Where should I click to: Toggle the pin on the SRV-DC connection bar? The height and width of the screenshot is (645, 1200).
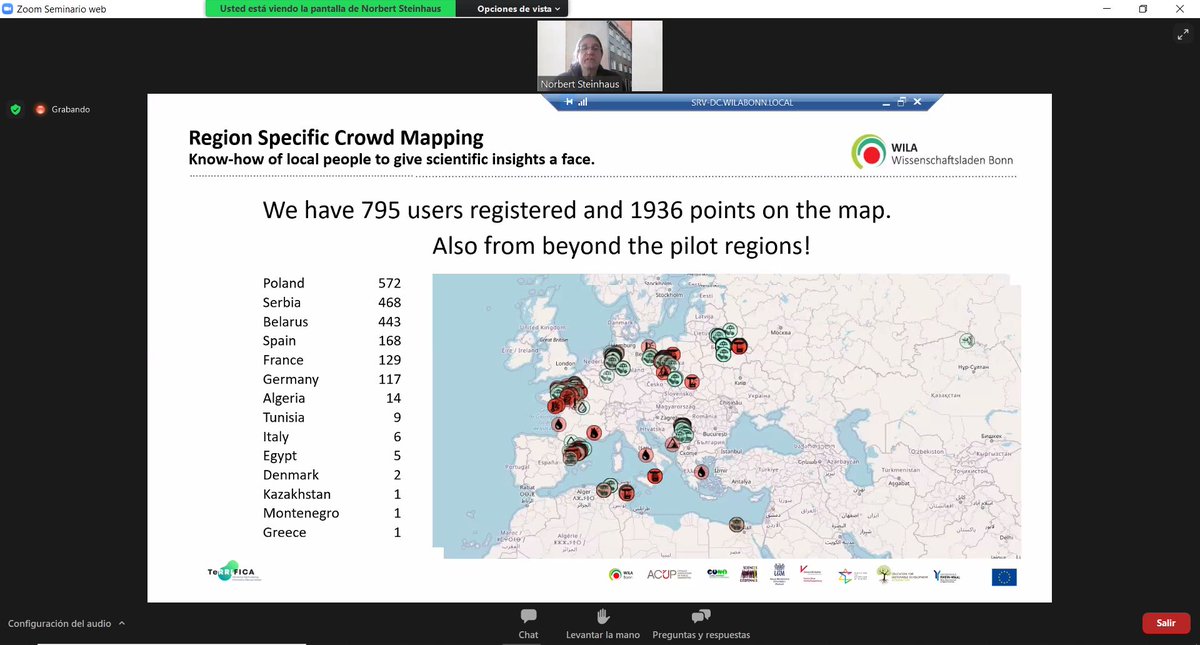(x=570, y=101)
